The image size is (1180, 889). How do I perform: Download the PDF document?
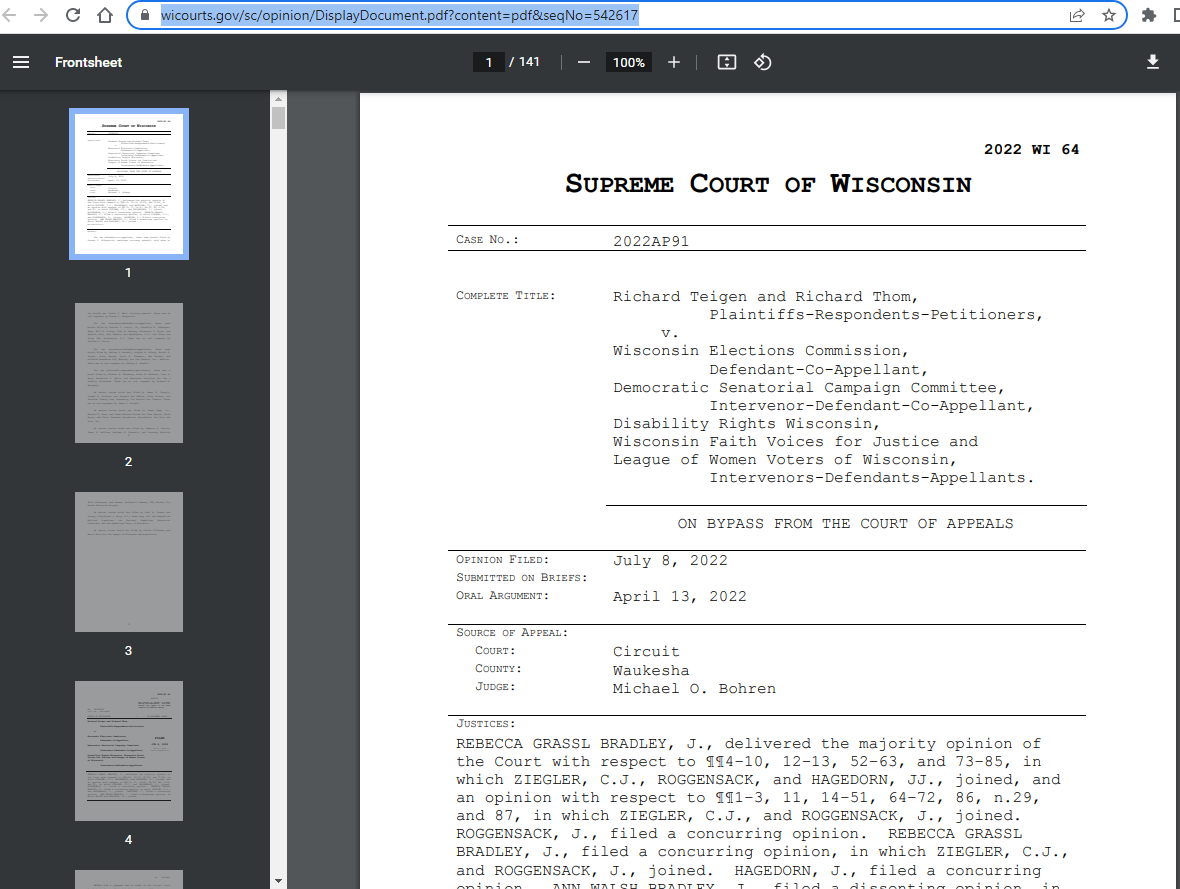[1152, 62]
